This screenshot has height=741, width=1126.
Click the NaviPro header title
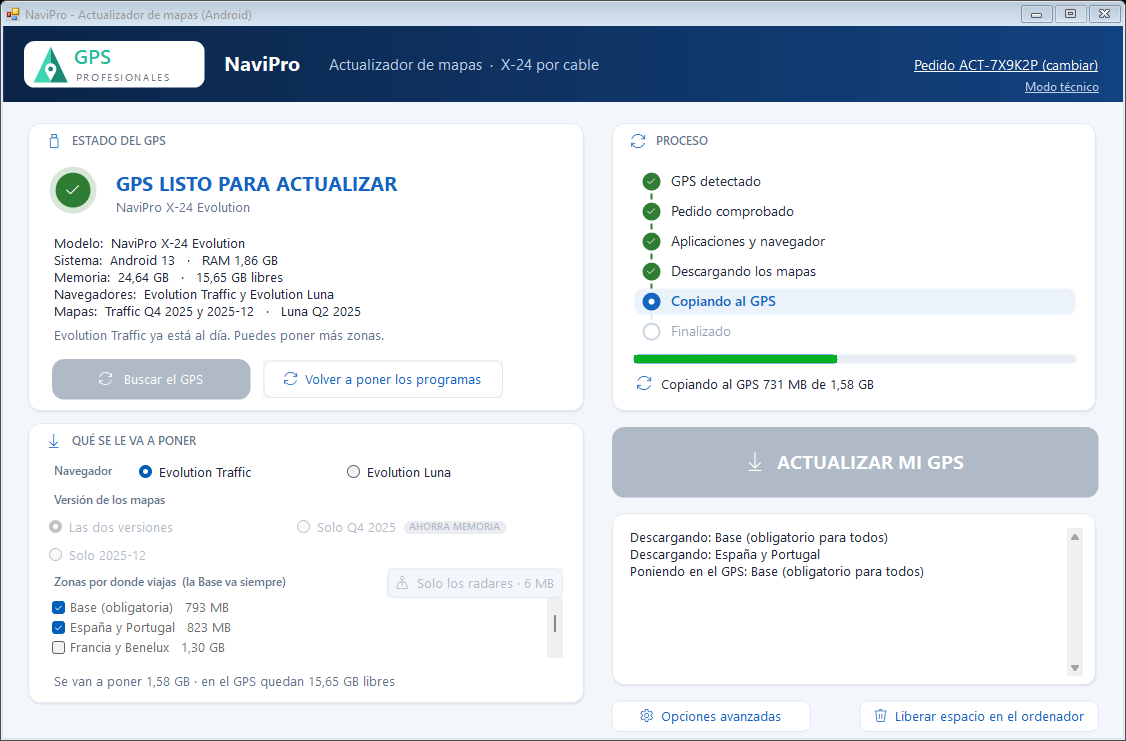pyautogui.click(x=262, y=65)
